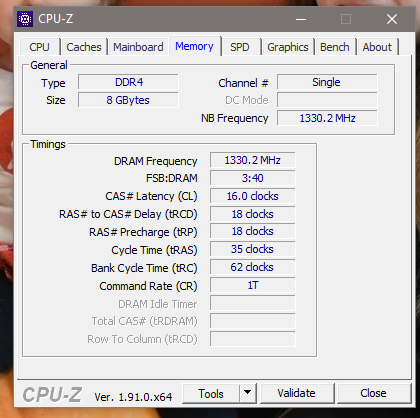420x418 pixels.
Task: Click the 'Channel #' label
Action: click(x=243, y=83)
